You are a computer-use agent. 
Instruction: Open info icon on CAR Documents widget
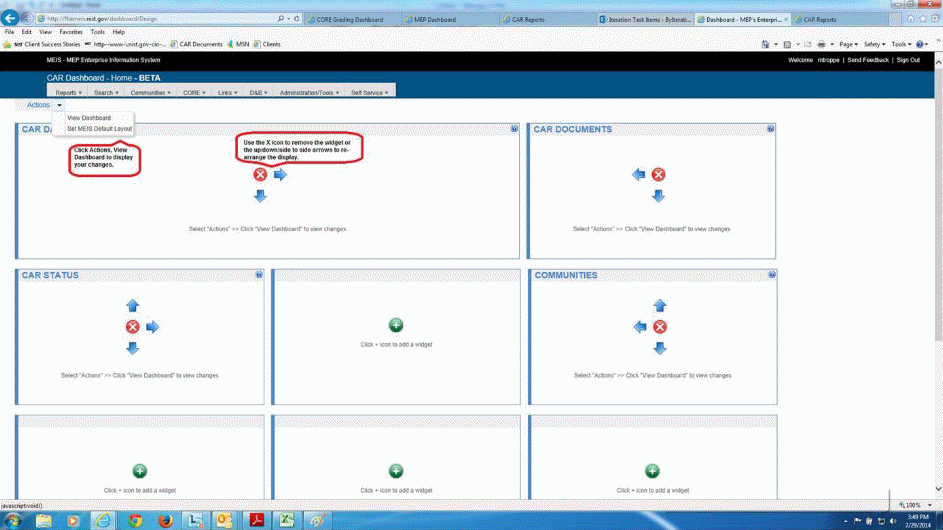[x=770, y=129]
